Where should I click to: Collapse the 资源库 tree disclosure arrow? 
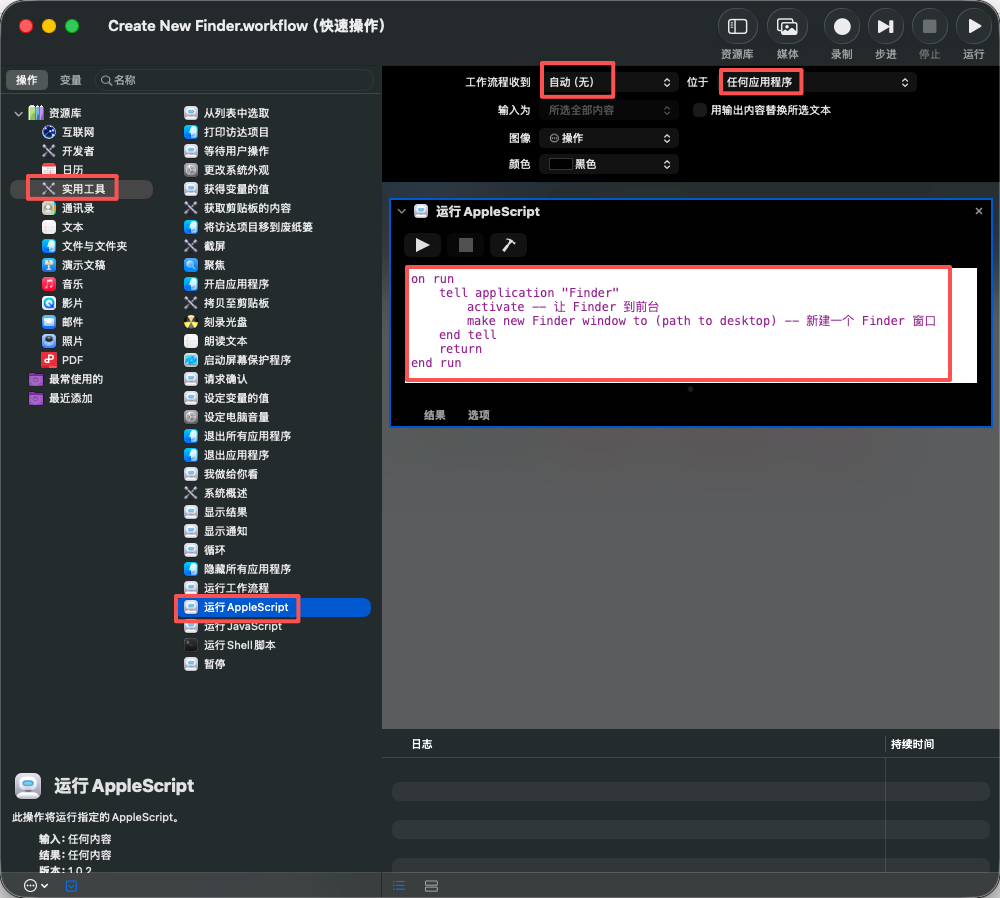point(18,114)
